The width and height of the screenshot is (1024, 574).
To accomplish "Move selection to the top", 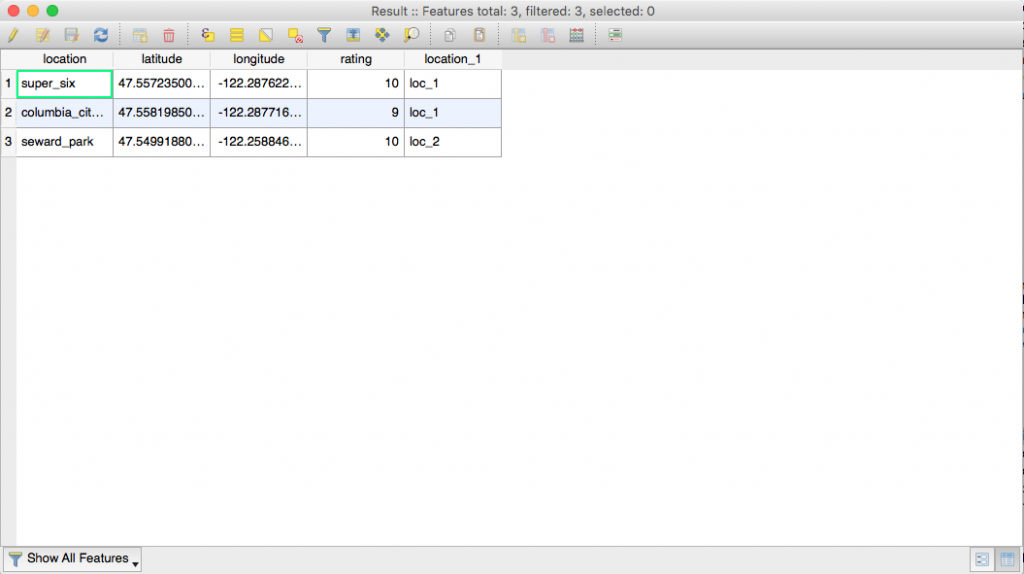I will point(353,35).
